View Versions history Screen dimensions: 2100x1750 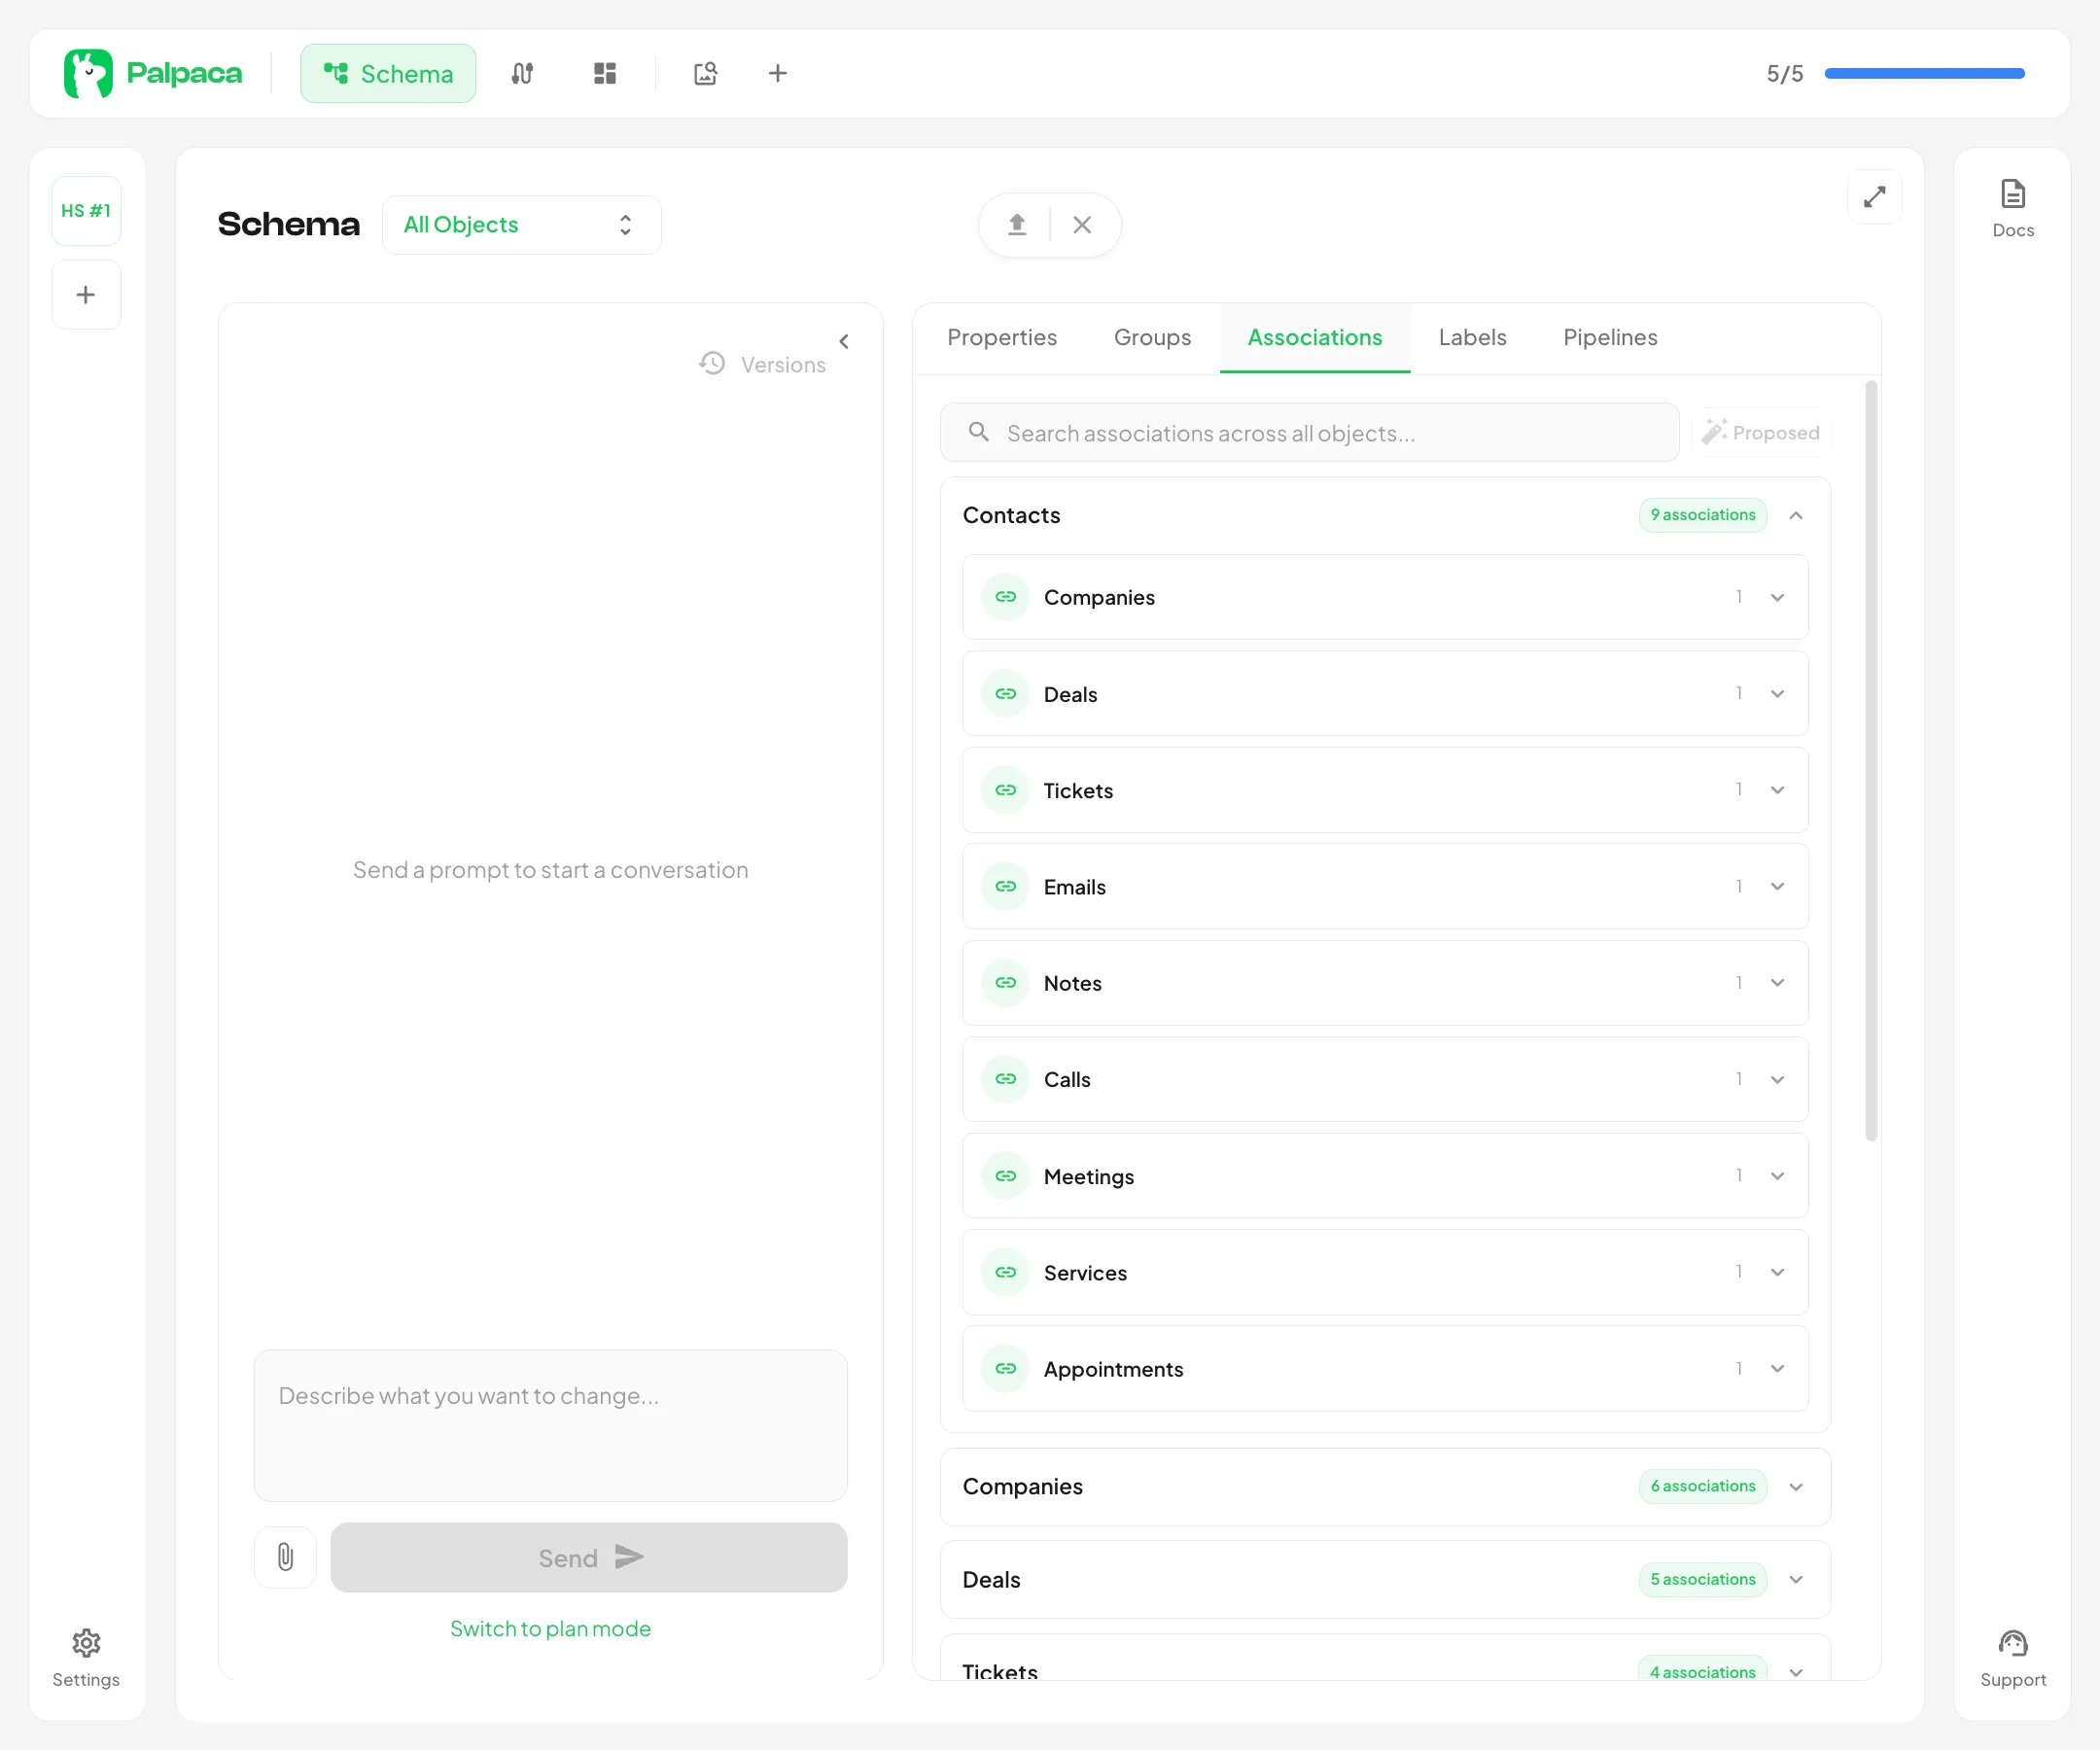pos(763,363)
